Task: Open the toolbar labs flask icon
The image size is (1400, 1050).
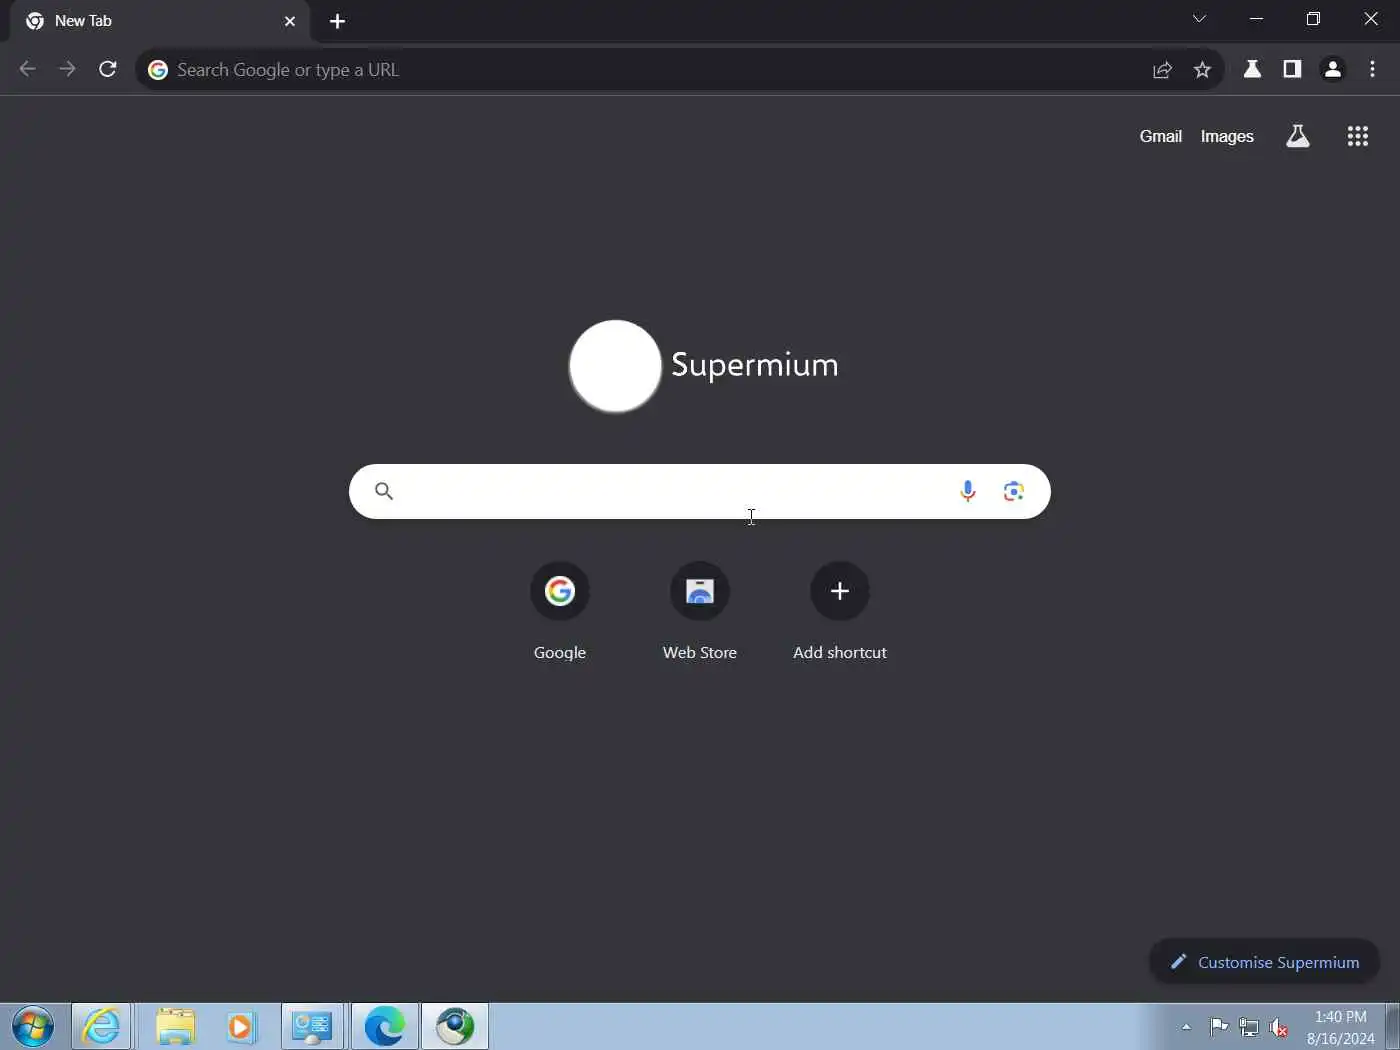Action: pyautogui.click(x=1252, y=69)
